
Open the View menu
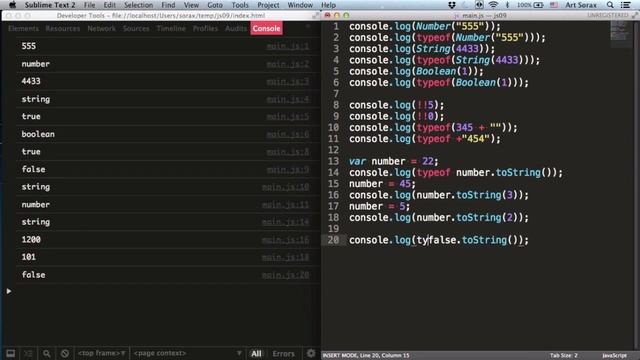pos(191,5)
